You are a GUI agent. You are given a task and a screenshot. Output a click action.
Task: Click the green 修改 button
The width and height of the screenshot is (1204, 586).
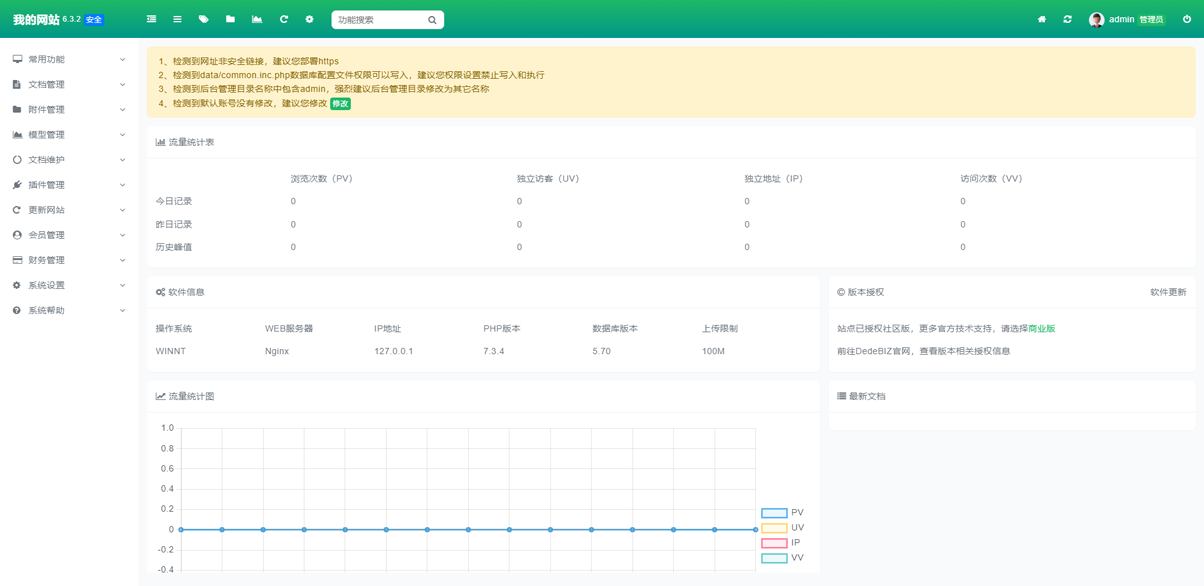pos(341,104)
